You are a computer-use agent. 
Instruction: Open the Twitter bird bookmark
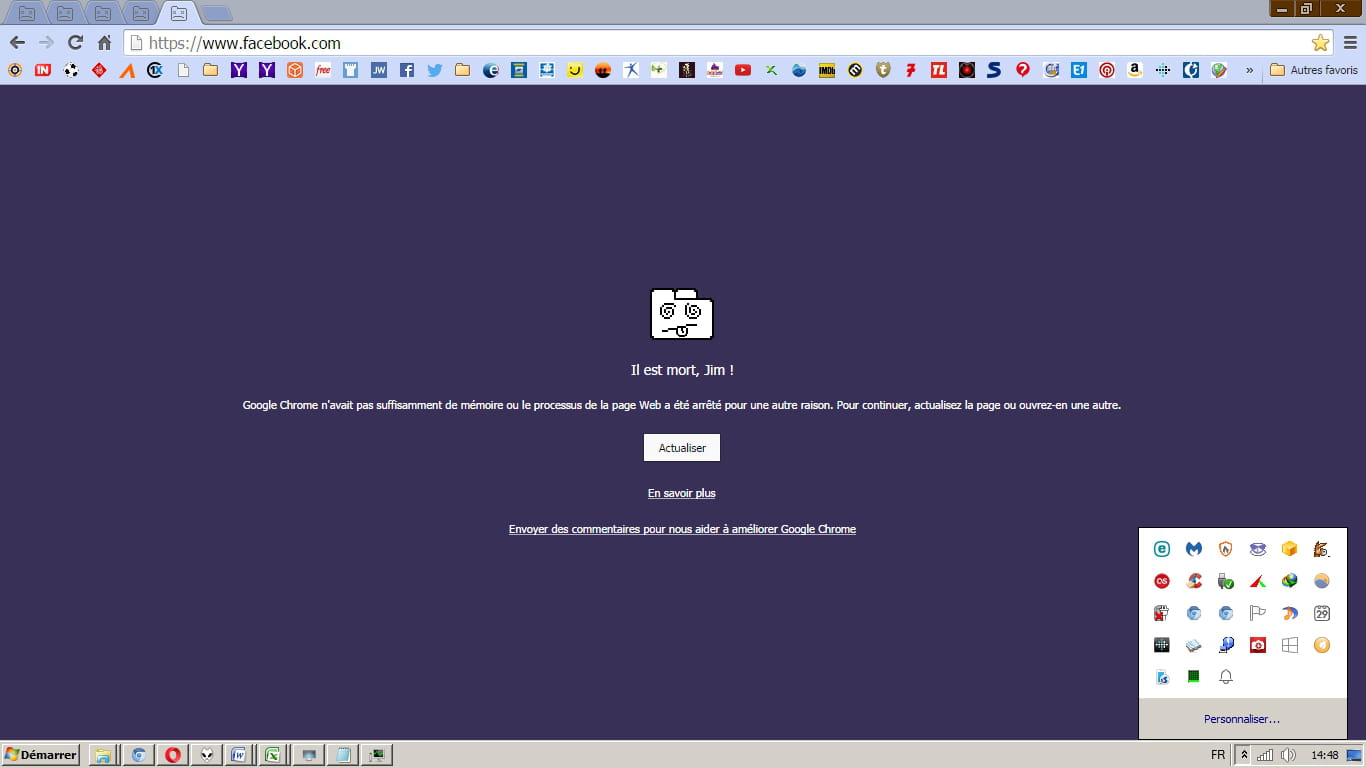click(434, 70)
